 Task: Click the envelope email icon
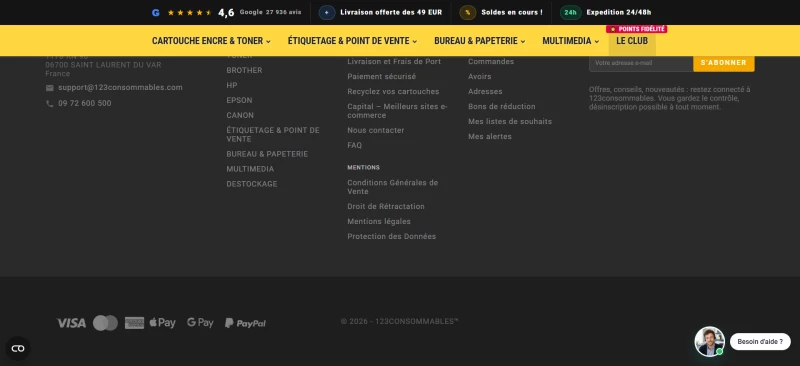pyautogui.click(x=49, y=88)
